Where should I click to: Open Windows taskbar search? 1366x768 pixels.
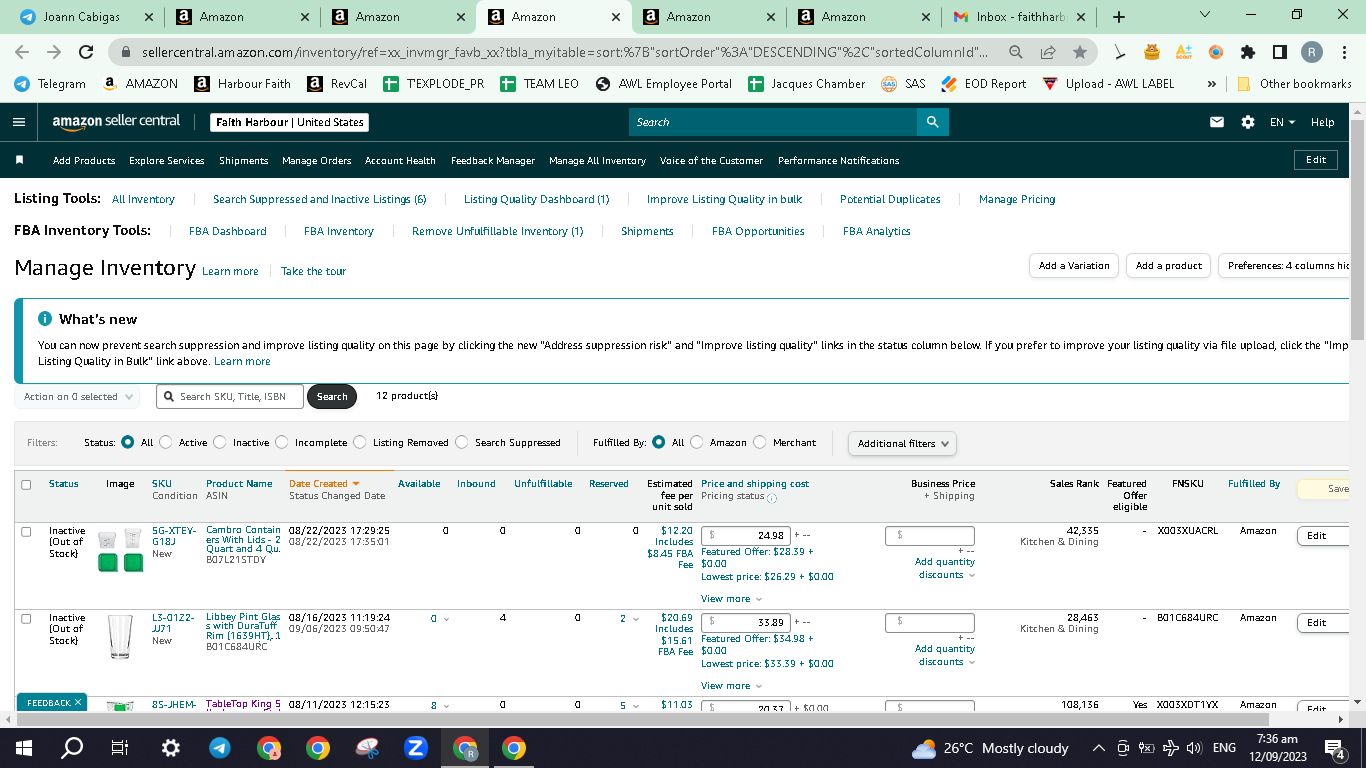[72, 748]
